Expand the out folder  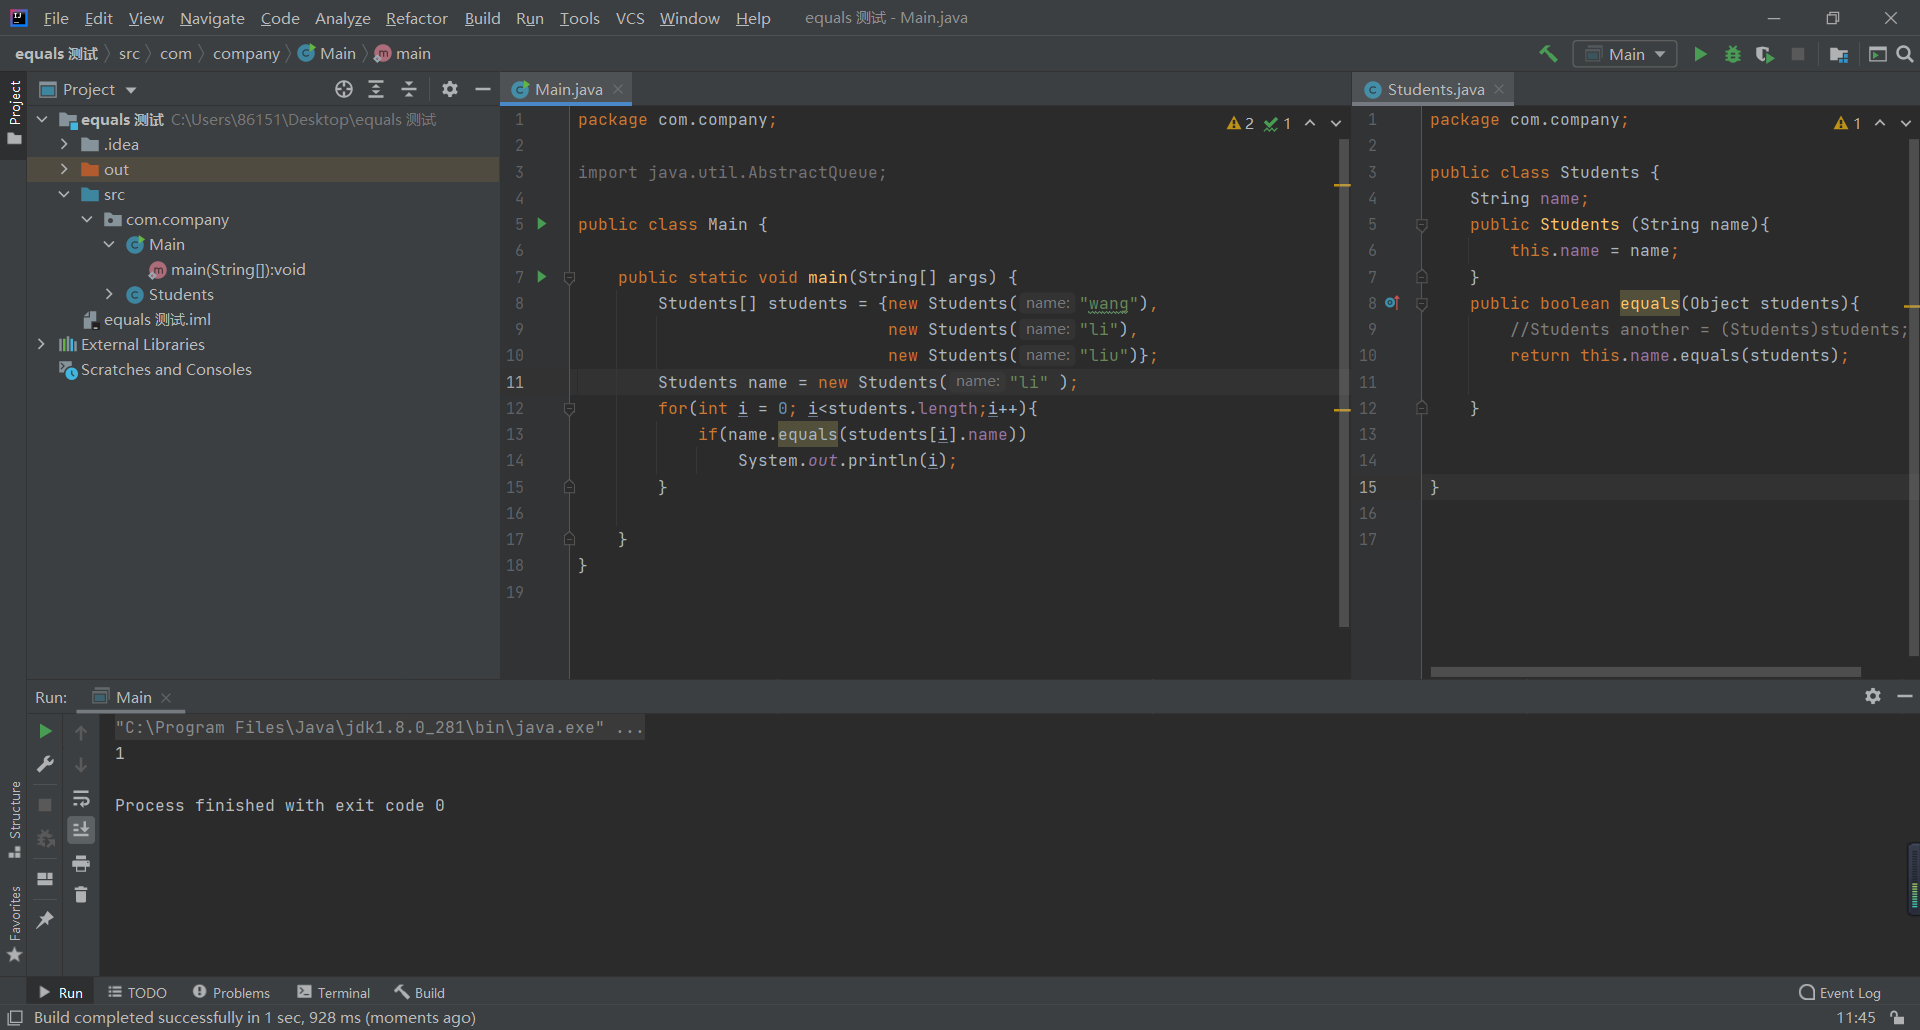tap(64, 169)
